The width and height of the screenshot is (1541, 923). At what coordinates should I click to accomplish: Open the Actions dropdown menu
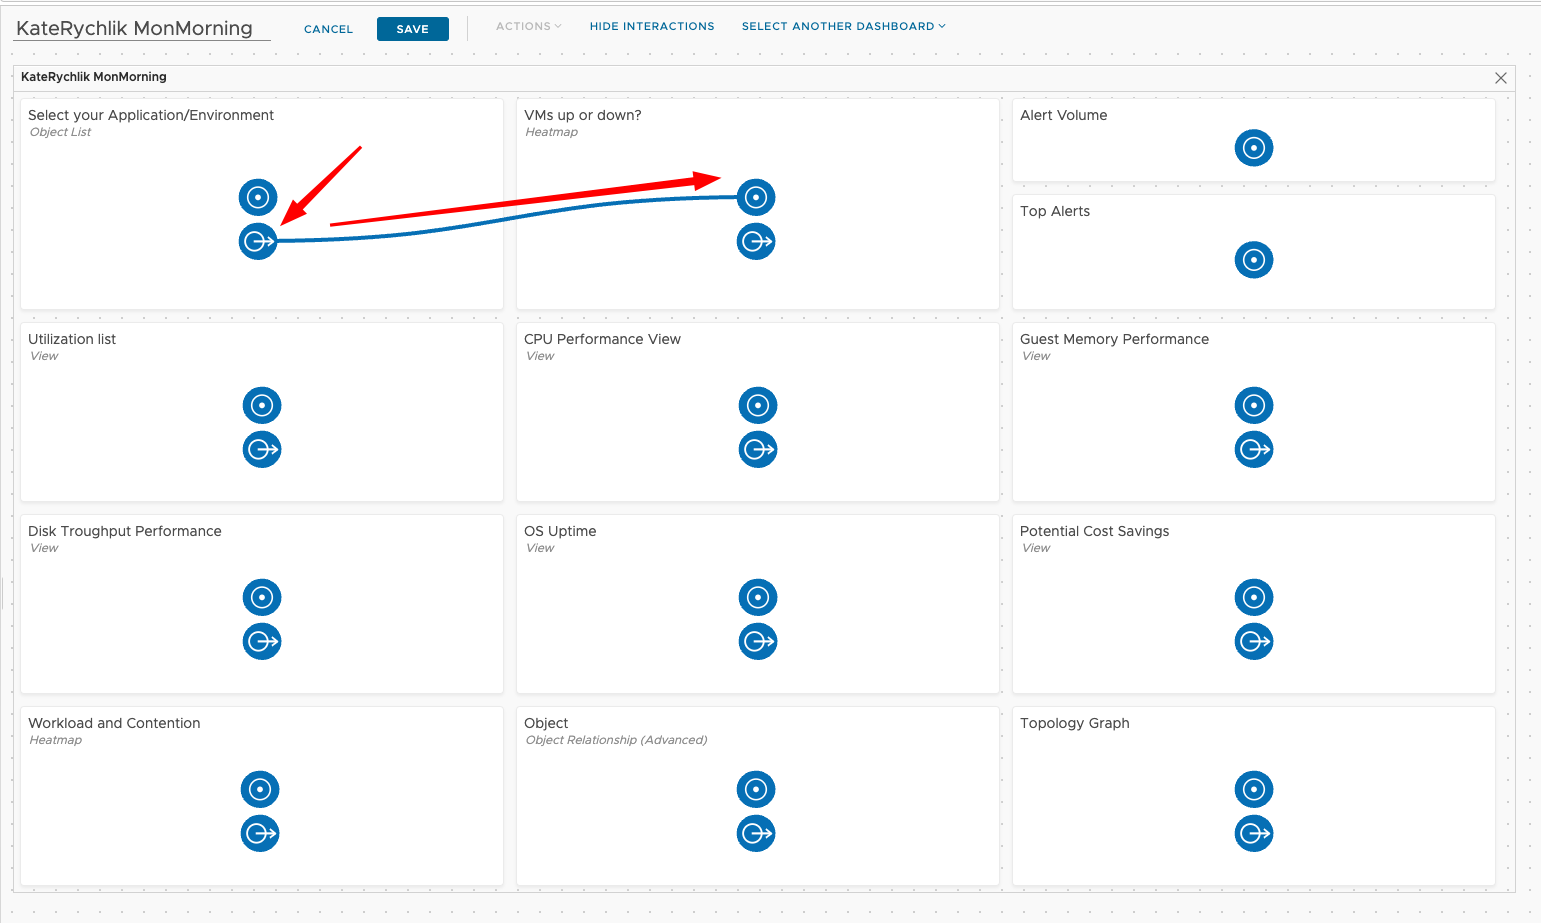(528, 26)
